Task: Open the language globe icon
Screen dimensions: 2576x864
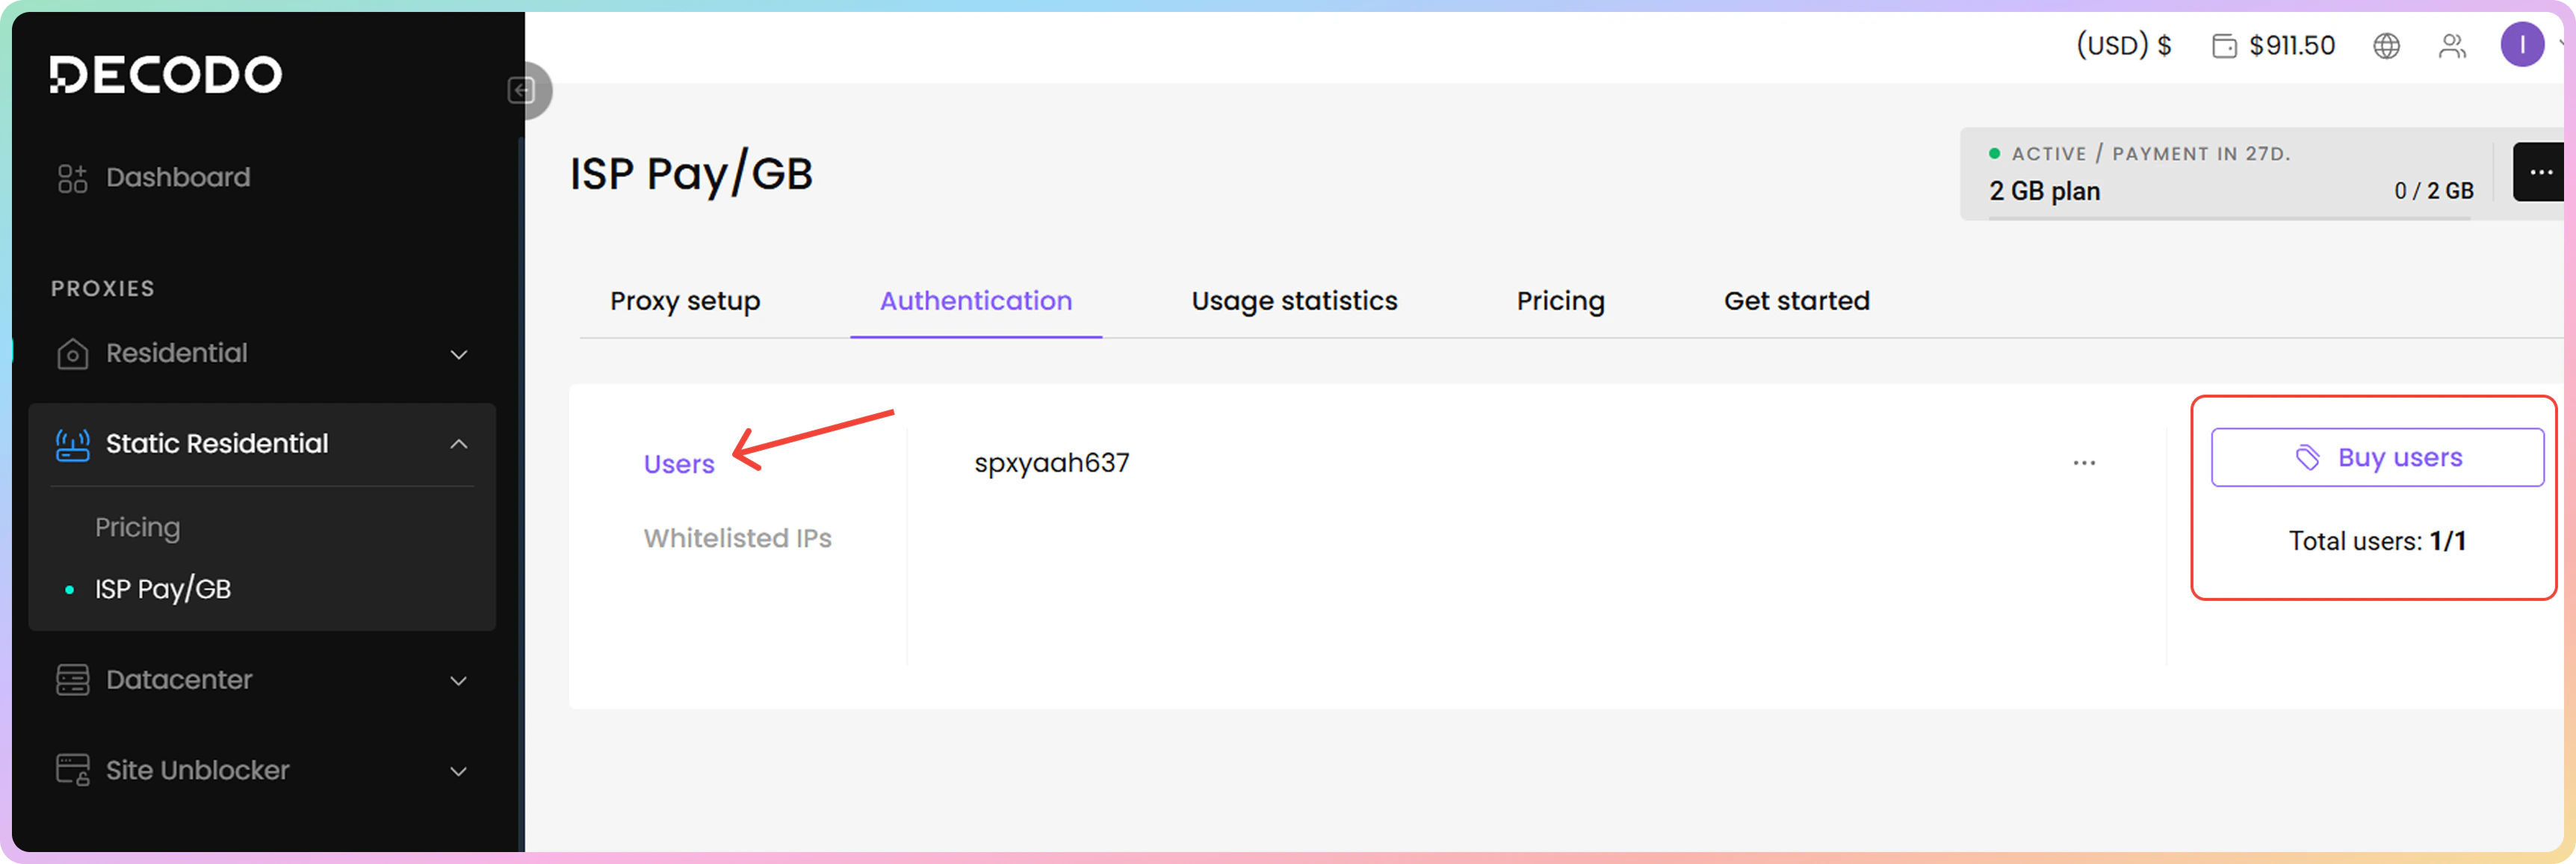Action: 2386,46
